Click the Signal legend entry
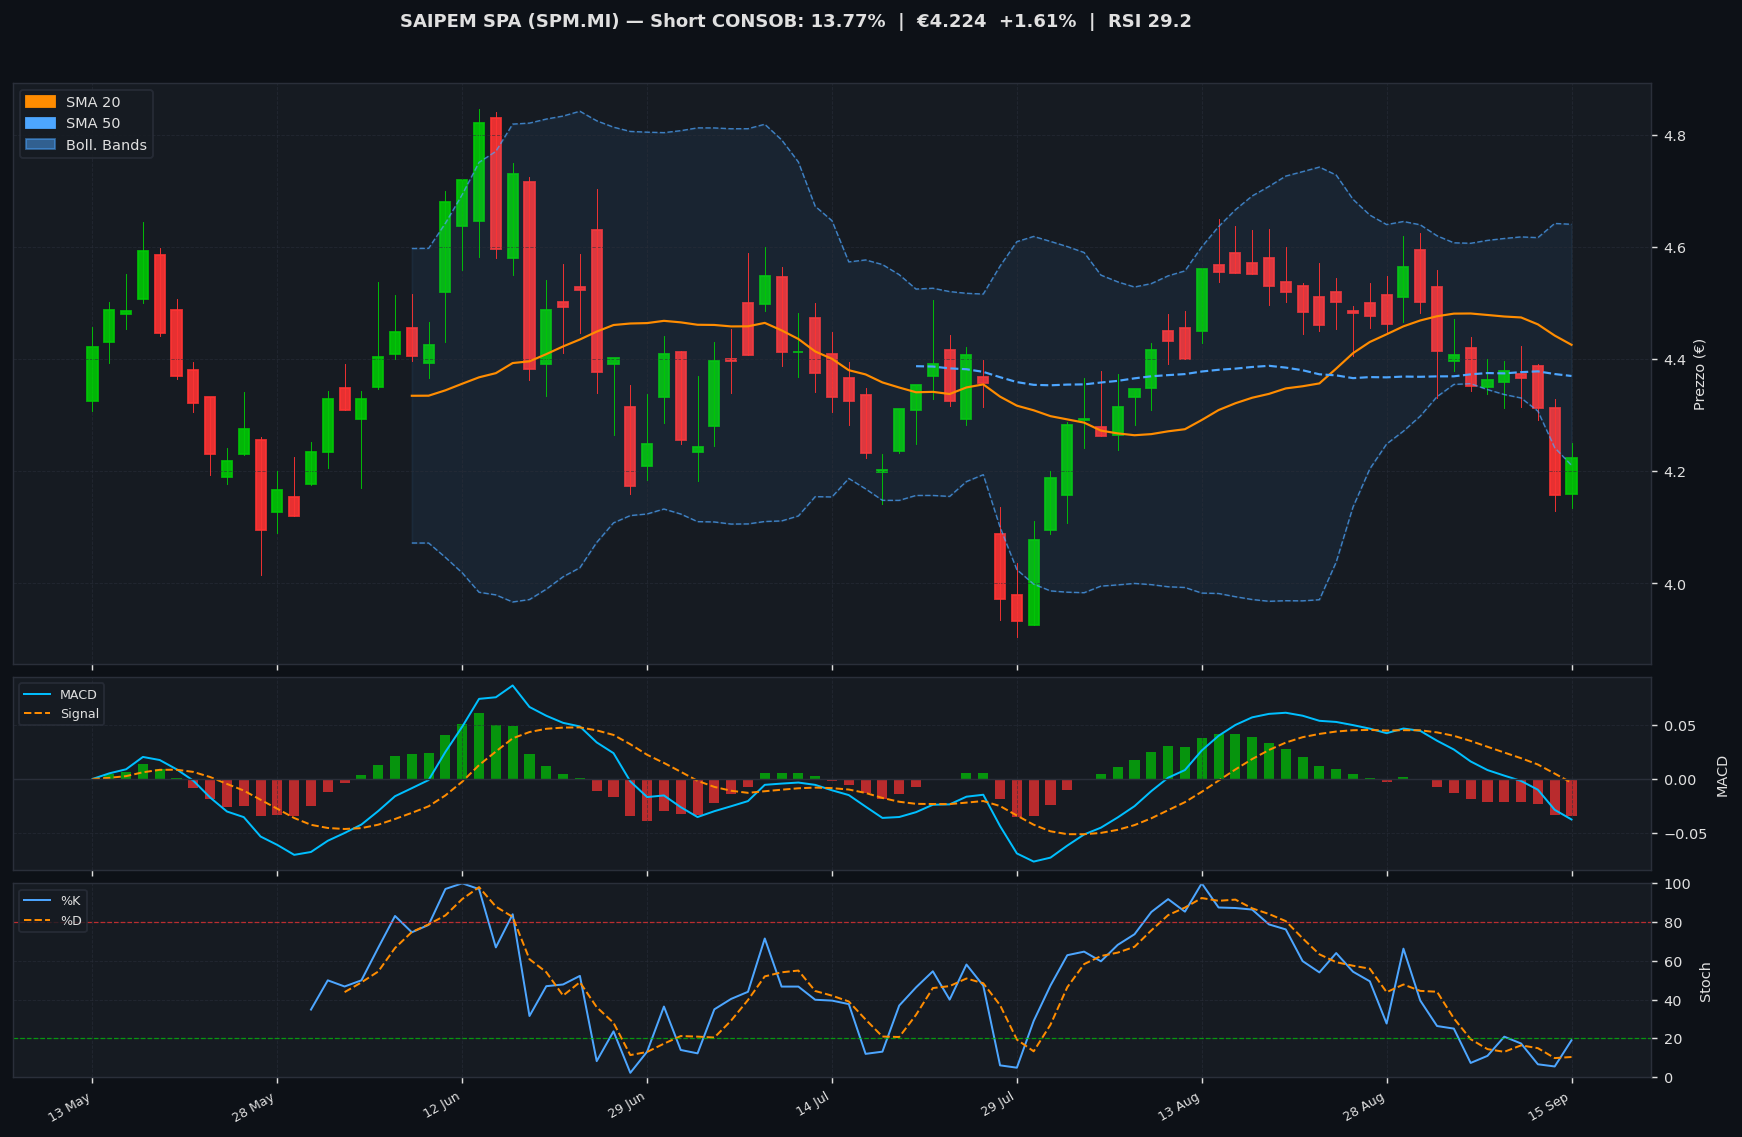1742x1137 pixels. (61, 714)
